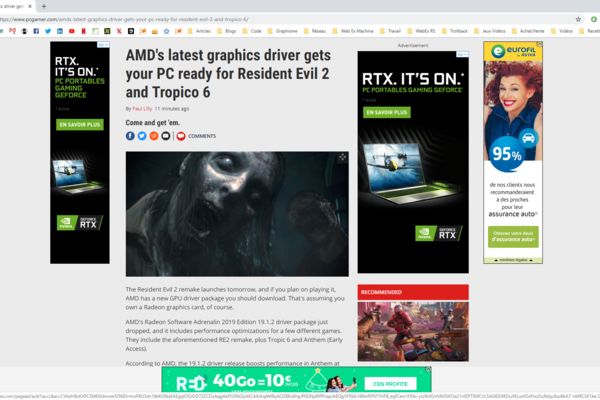Image resolution: width=600 pixels, height=400 pixels.
Task: Expand the zombie article image fullscreen
Action: pyautogui.click(x=342, y=157)
